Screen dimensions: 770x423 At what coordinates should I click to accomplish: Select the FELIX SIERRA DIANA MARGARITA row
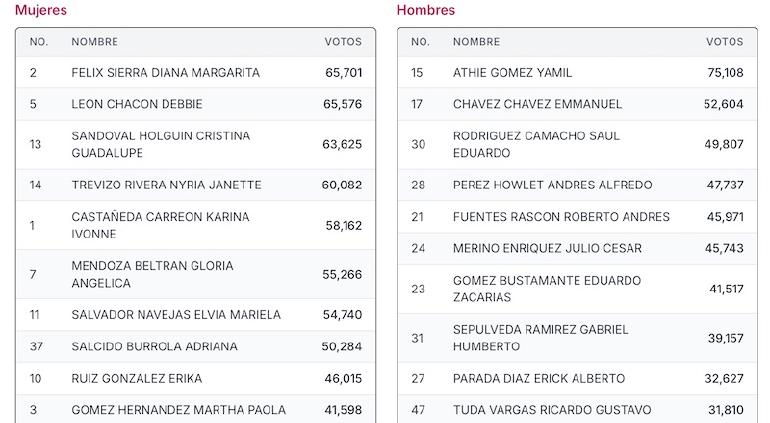[x=195, y=73]
